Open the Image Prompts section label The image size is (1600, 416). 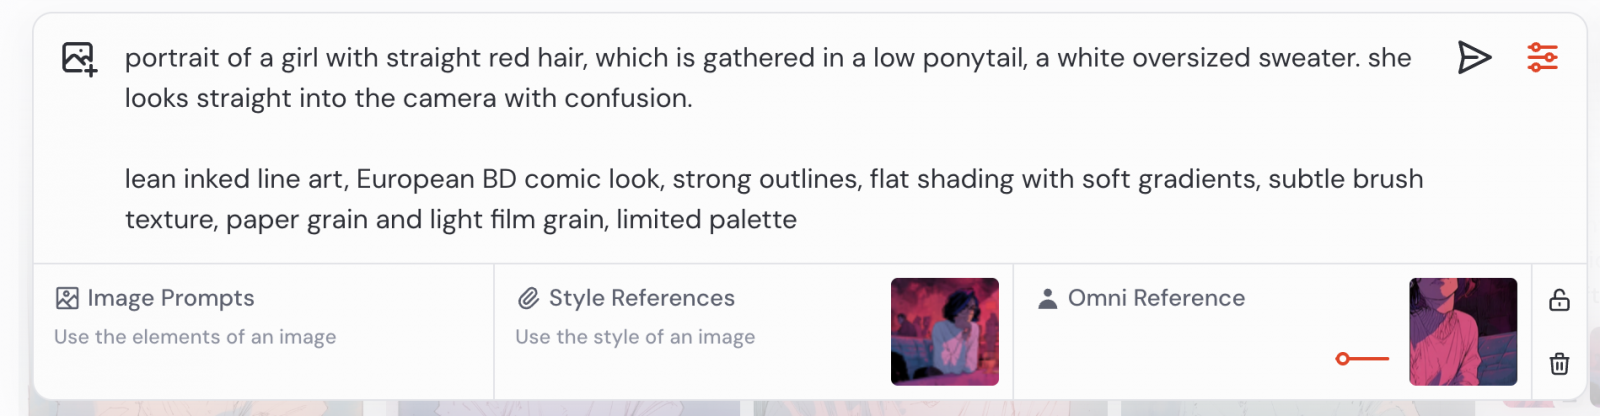click(170, 298)
